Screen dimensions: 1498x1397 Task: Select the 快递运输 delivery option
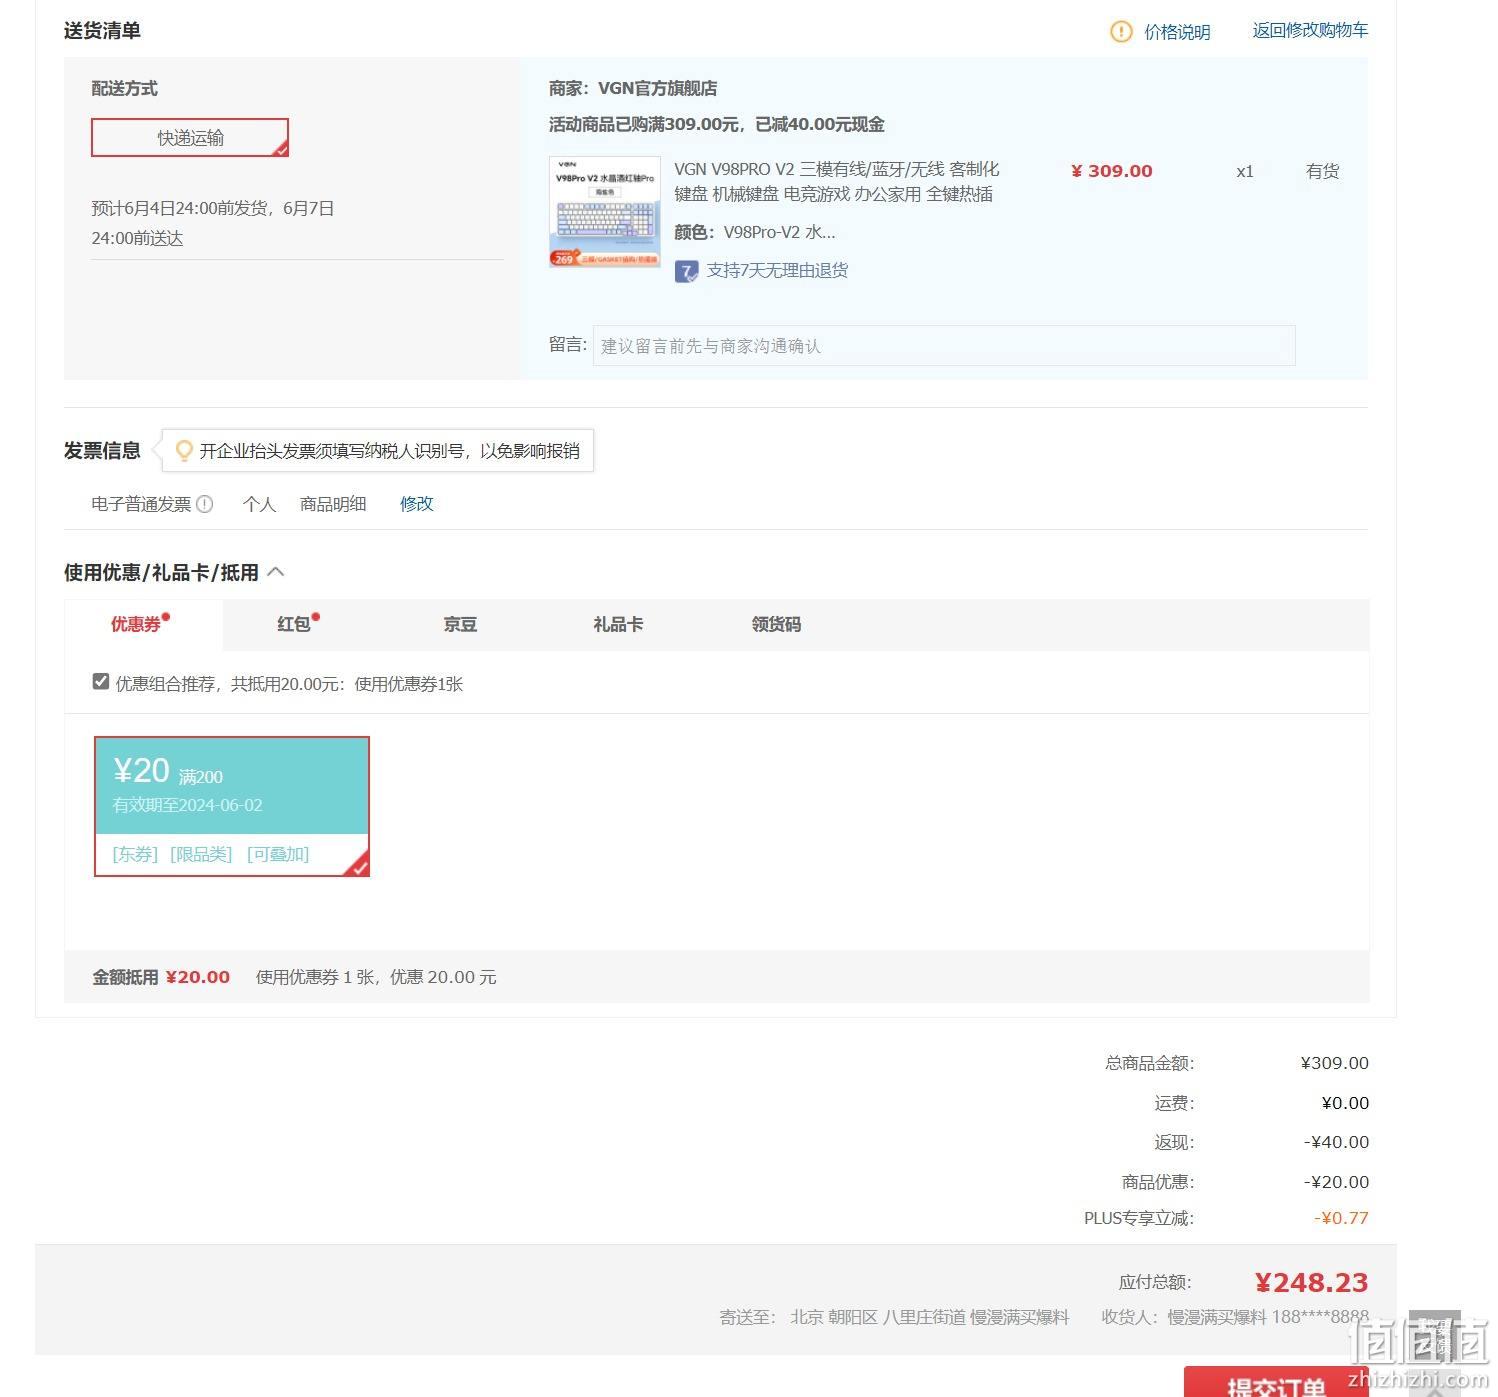tap(190, 138)
